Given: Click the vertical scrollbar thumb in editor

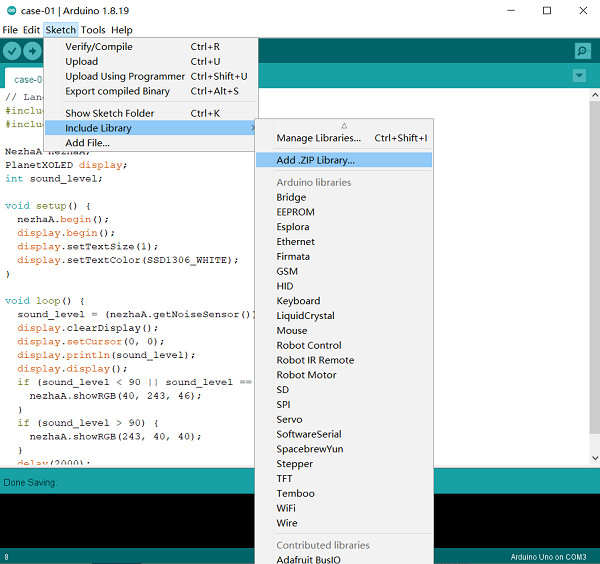Looking at the screenshot, I should [595, 267].
